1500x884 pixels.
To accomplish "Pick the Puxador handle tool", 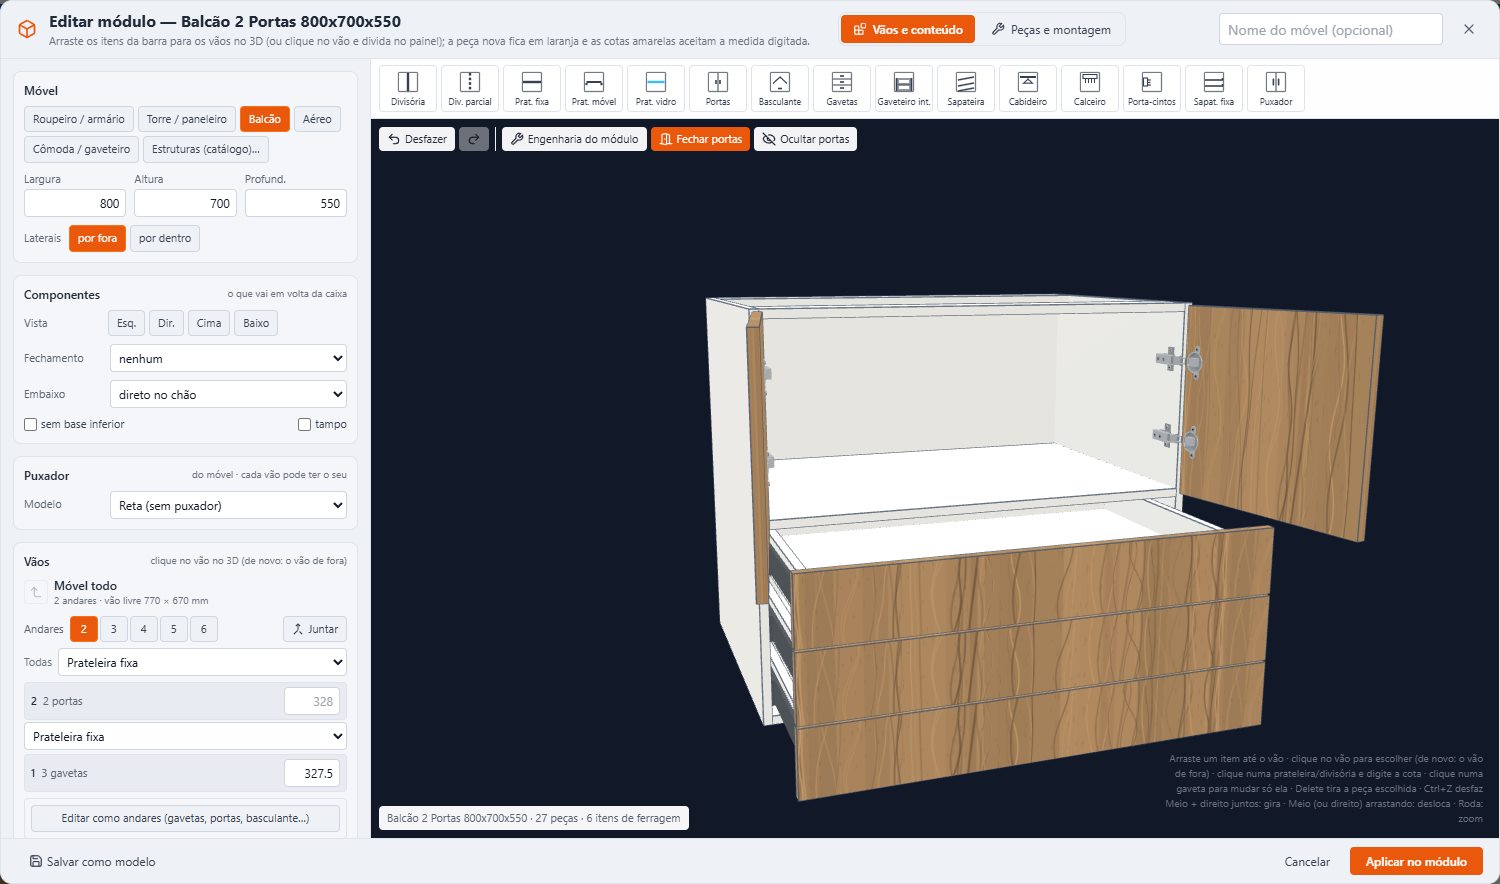I will point(1276,89).
